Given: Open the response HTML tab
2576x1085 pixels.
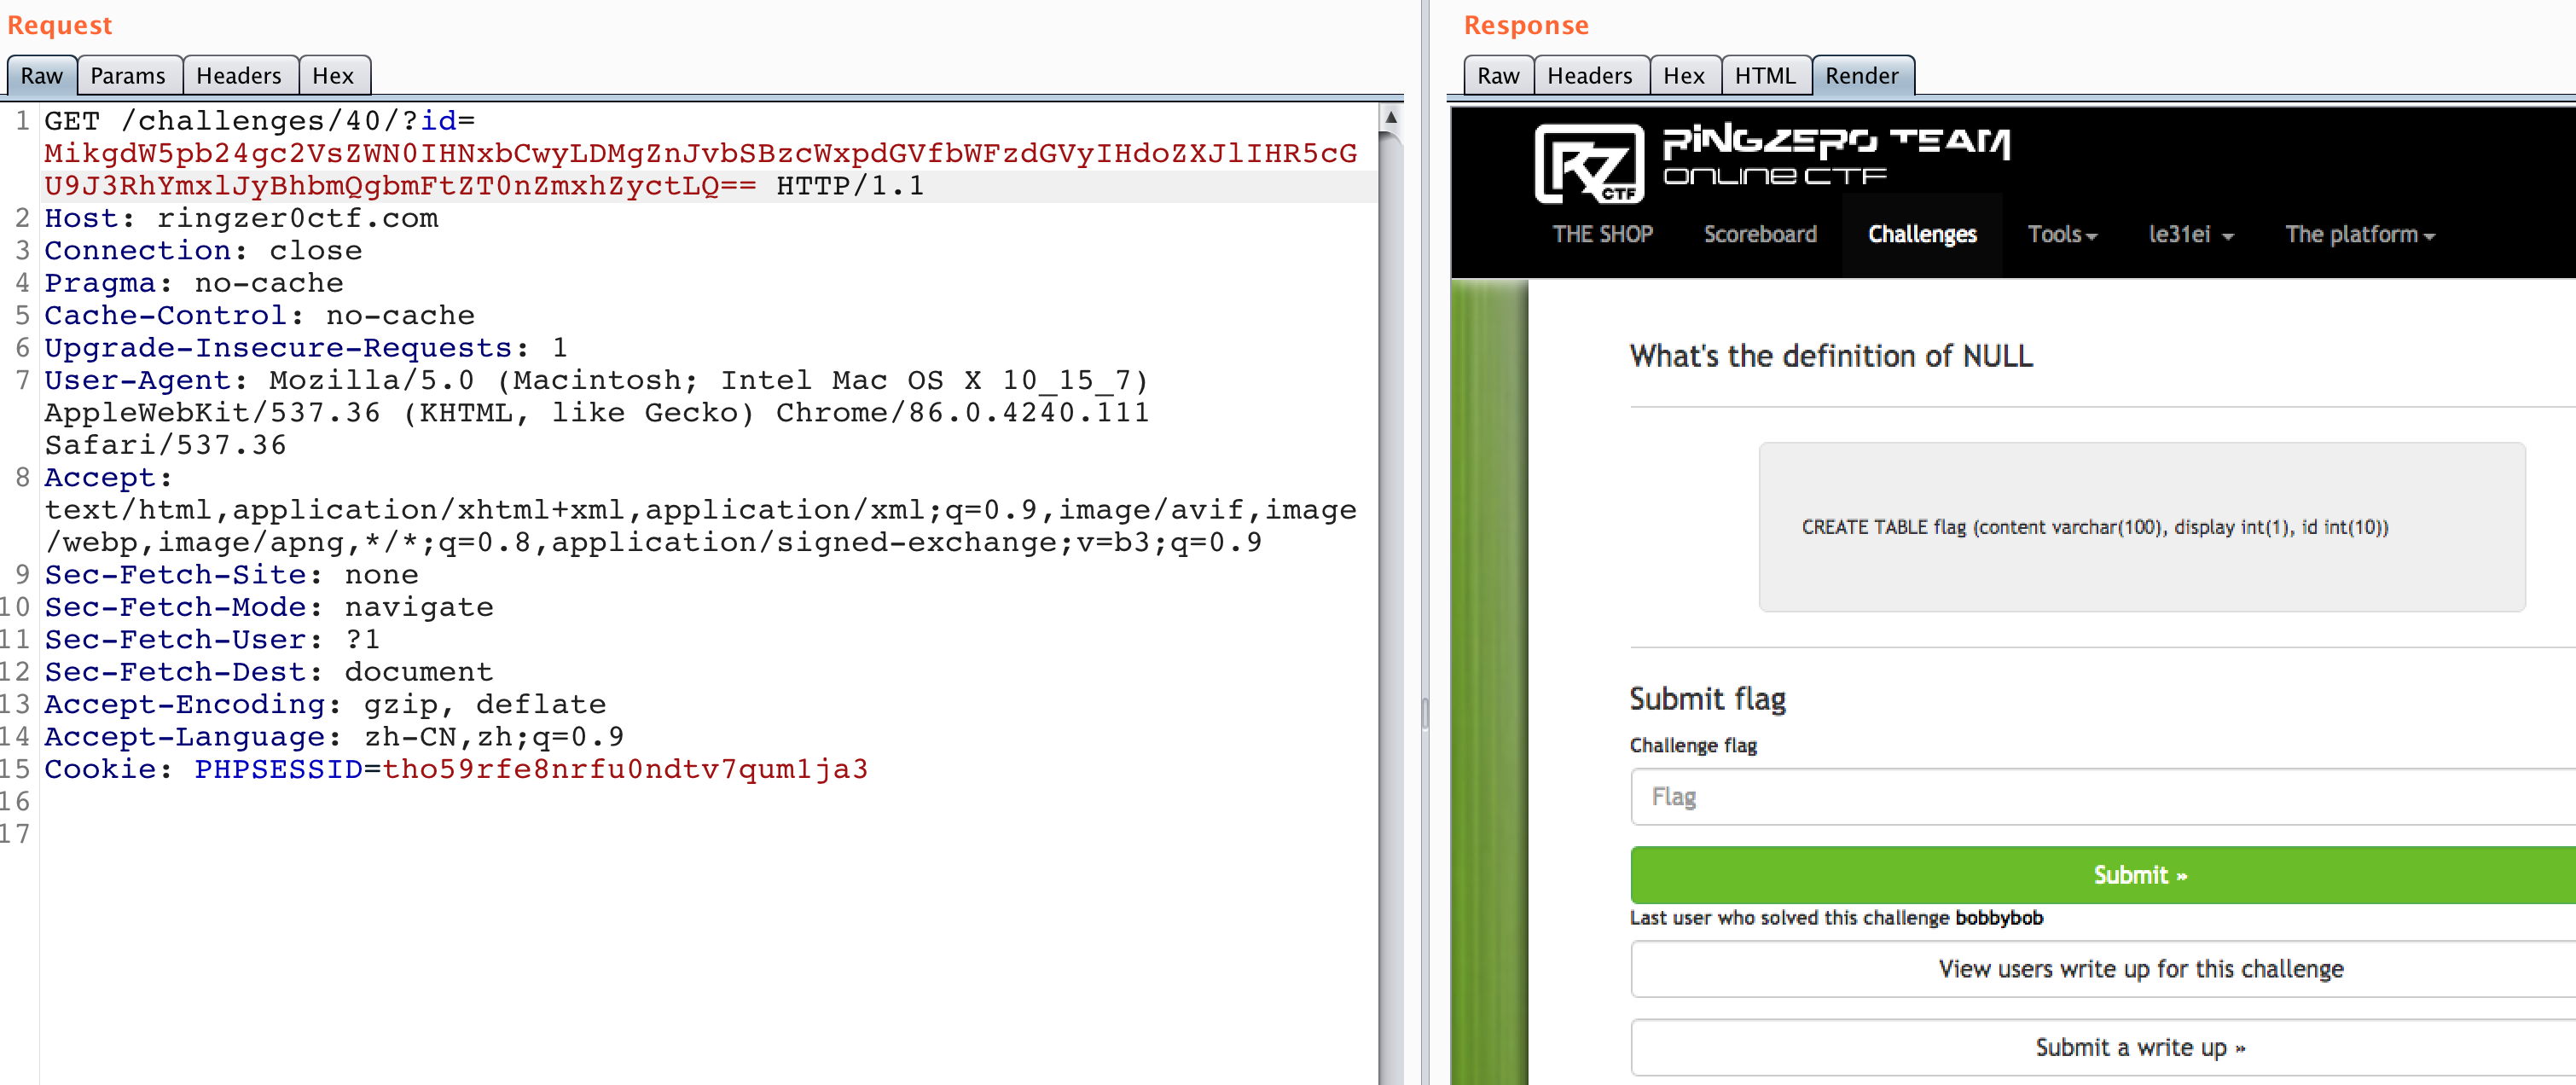Looking at the screenshot, I should [x=1764, y=76].
